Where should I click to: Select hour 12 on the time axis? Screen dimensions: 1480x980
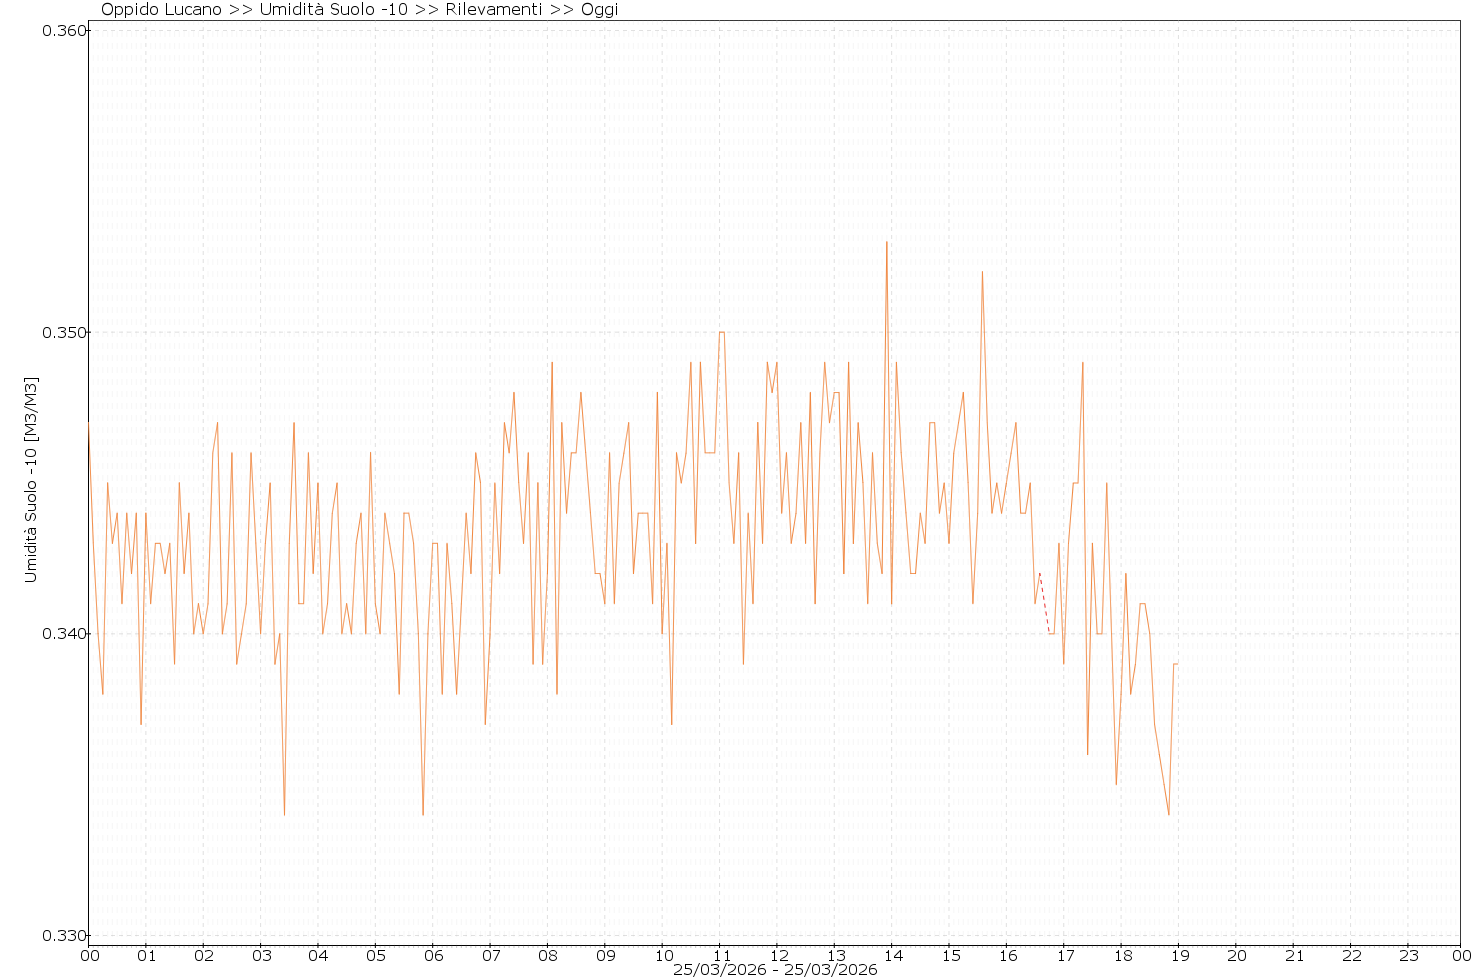[778, 955]
